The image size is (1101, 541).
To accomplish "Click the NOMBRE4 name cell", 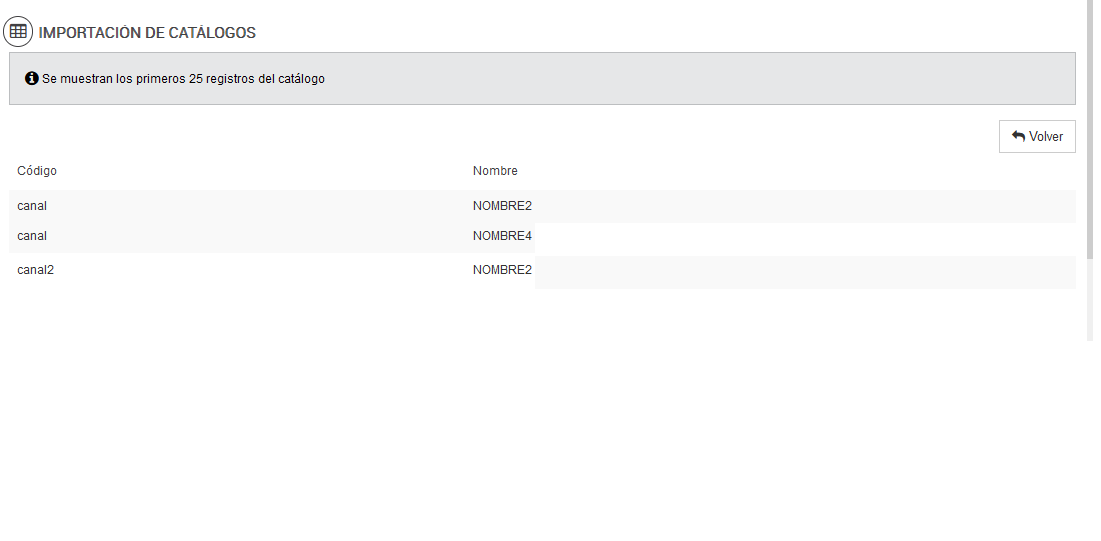I will click(502, 236).
